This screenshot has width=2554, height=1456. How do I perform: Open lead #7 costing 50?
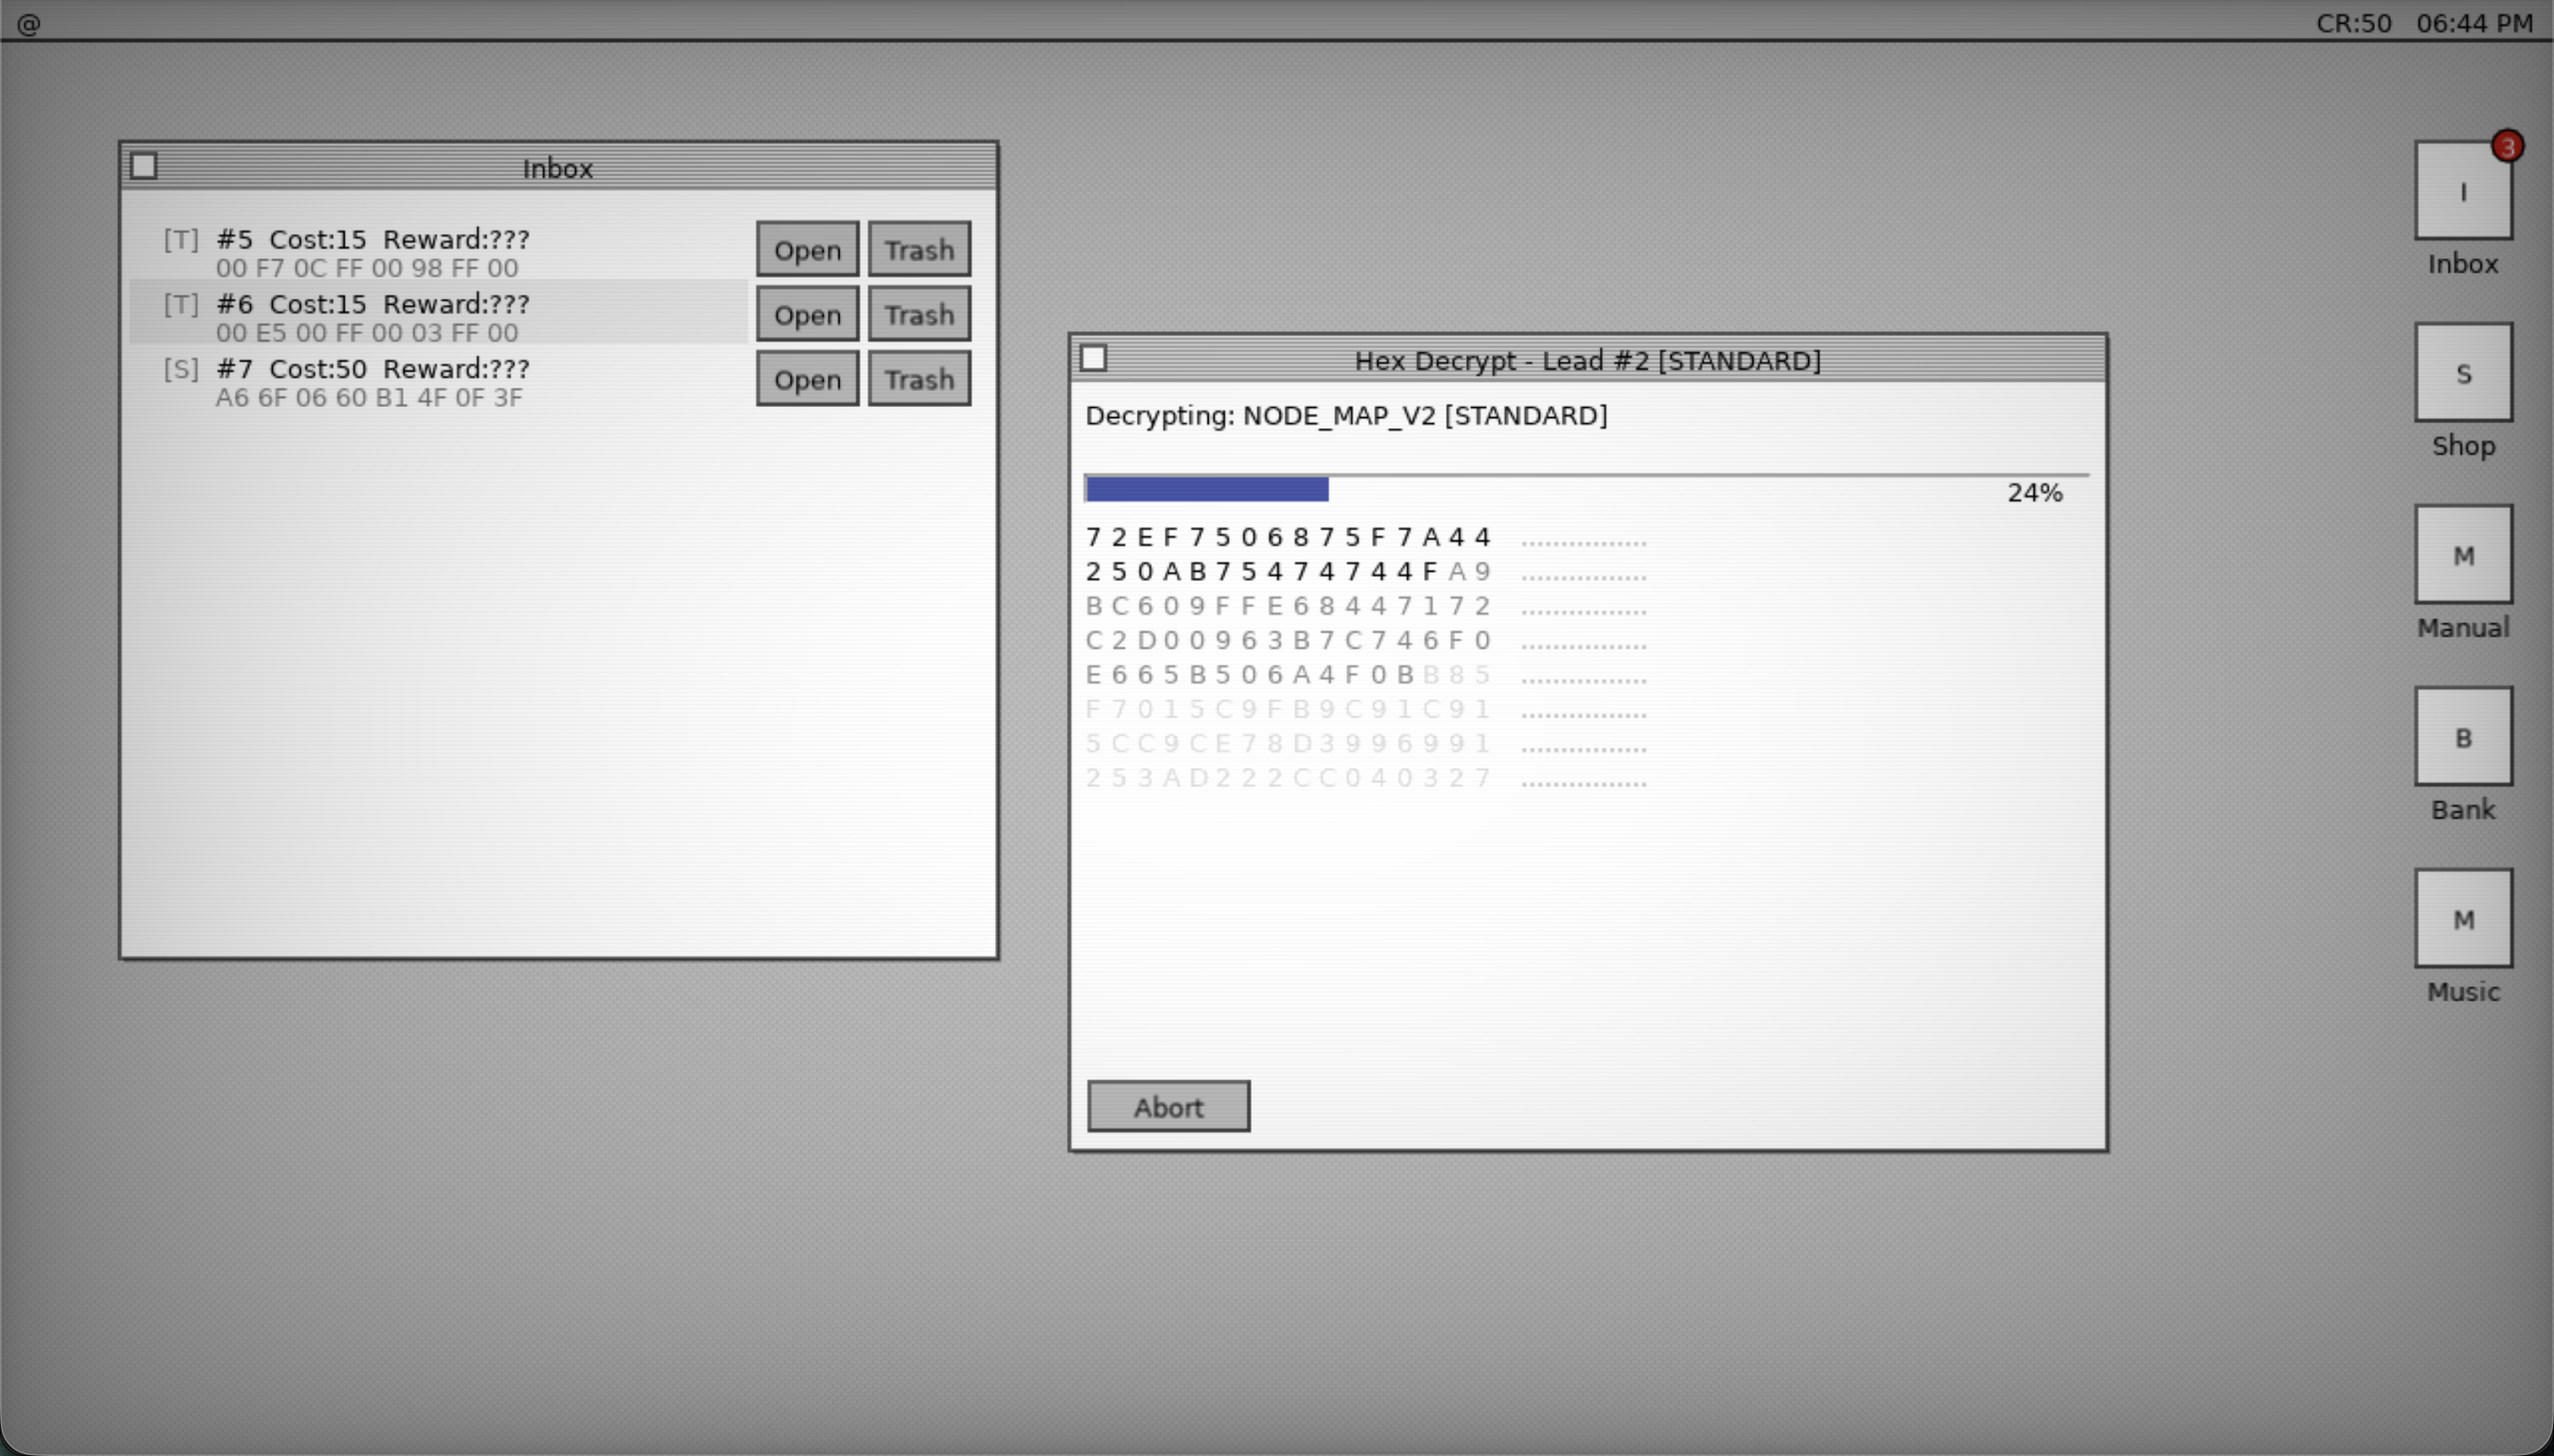(807, 380)
